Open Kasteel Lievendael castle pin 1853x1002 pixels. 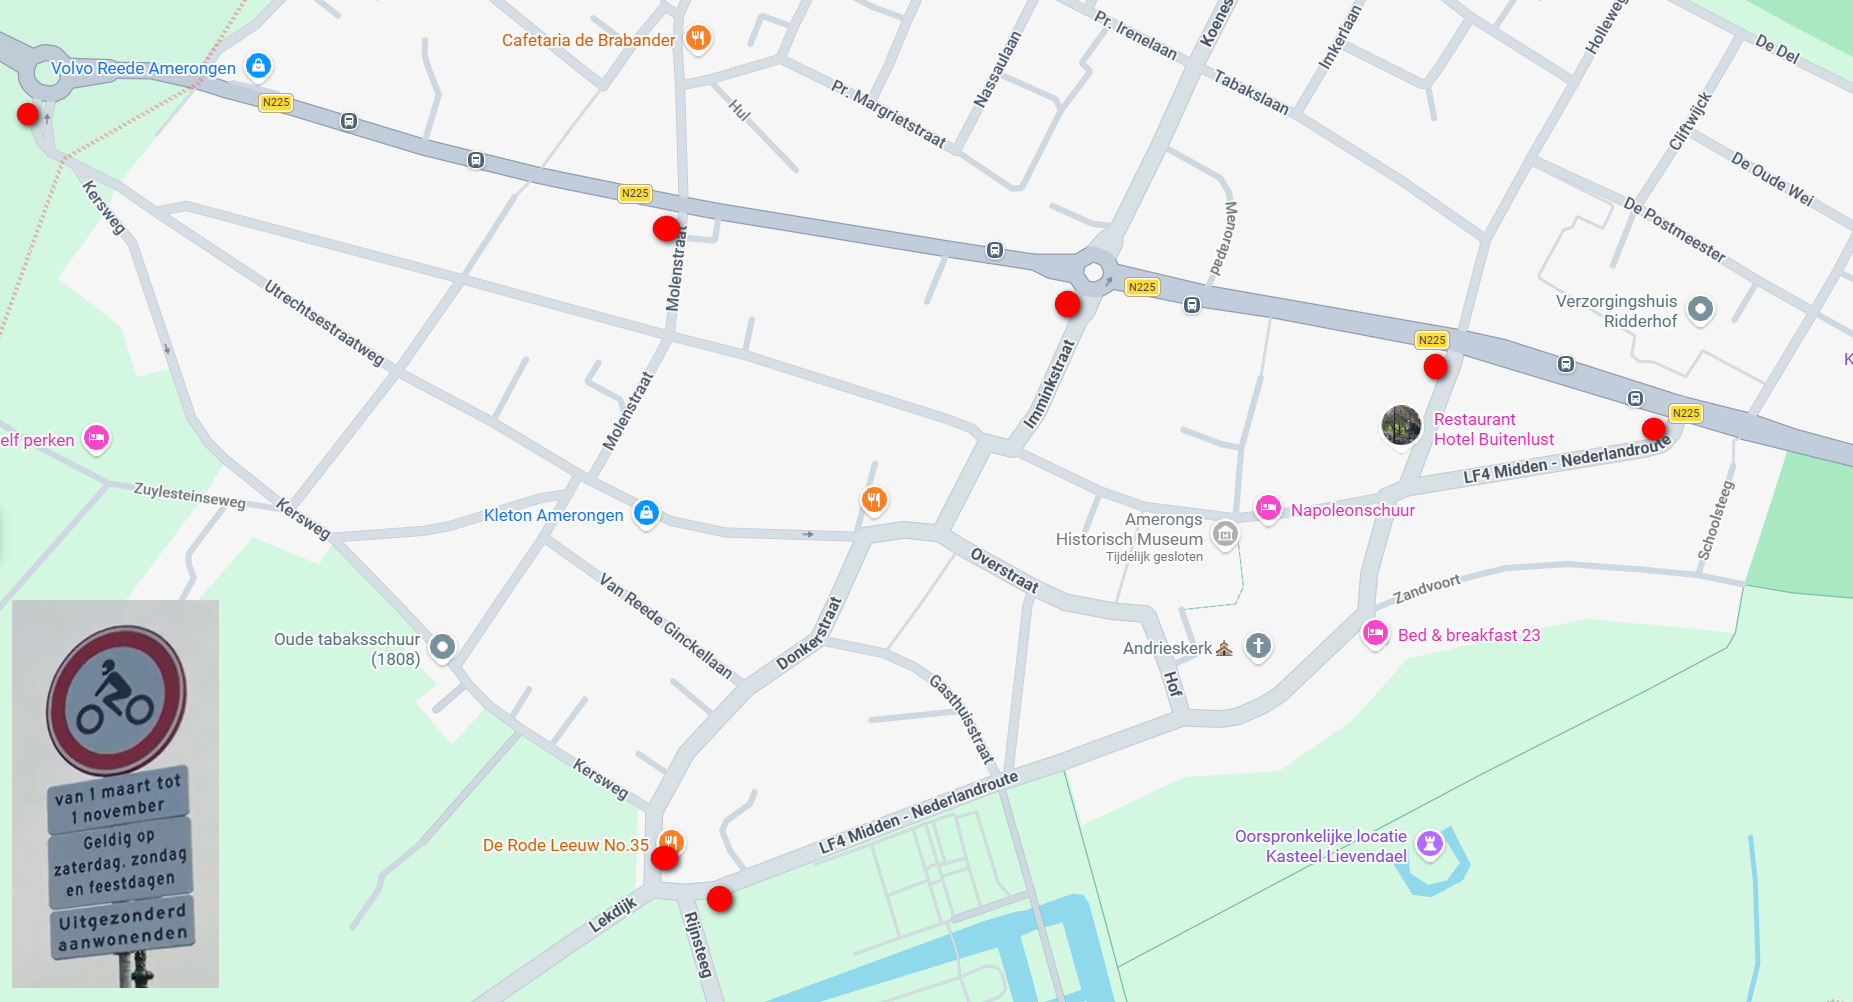click(1430, 844)
